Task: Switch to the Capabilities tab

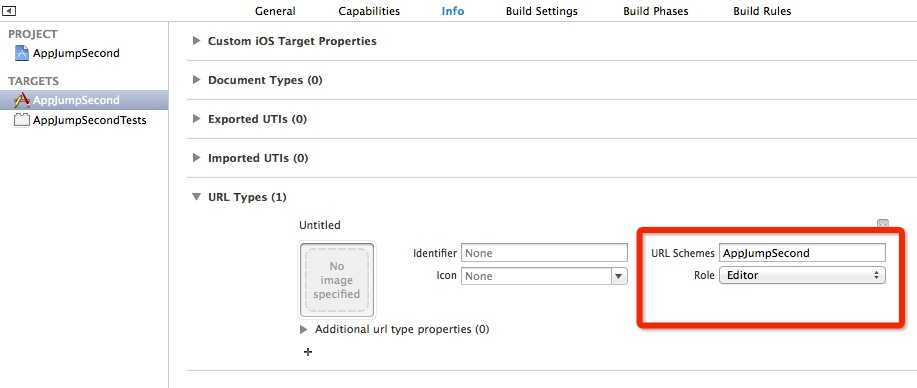Action: [369, 11]
